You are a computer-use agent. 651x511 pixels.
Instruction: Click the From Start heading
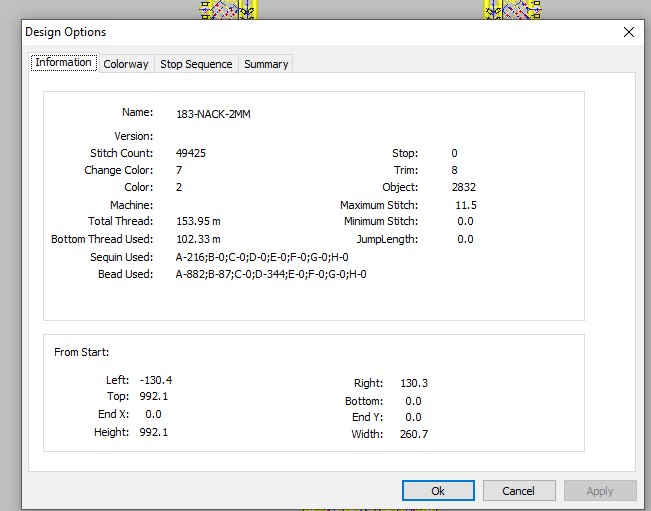[x=81, y=352]
